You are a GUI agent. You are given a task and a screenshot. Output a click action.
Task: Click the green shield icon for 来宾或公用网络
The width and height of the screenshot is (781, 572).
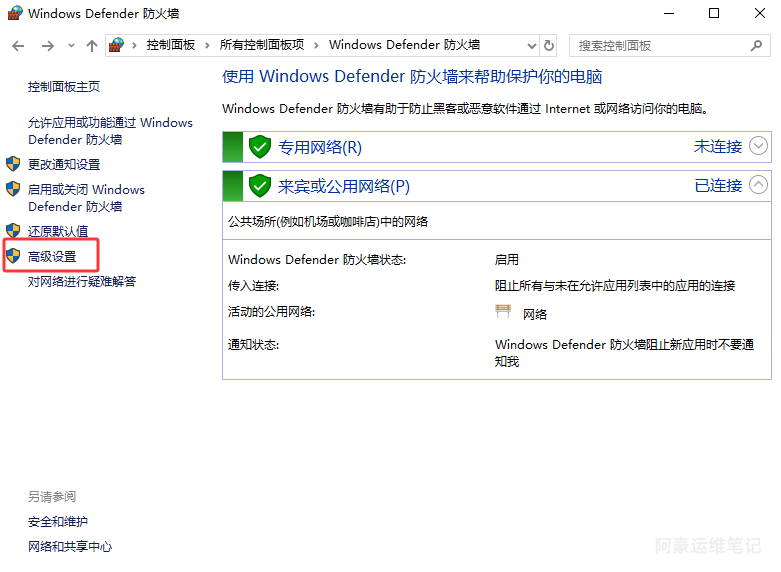[260, 186]
